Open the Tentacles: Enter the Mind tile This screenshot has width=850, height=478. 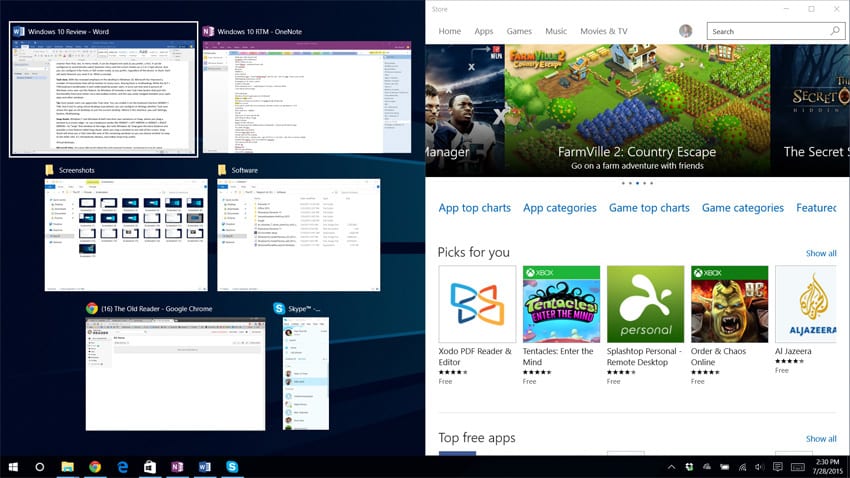(561, 325)
